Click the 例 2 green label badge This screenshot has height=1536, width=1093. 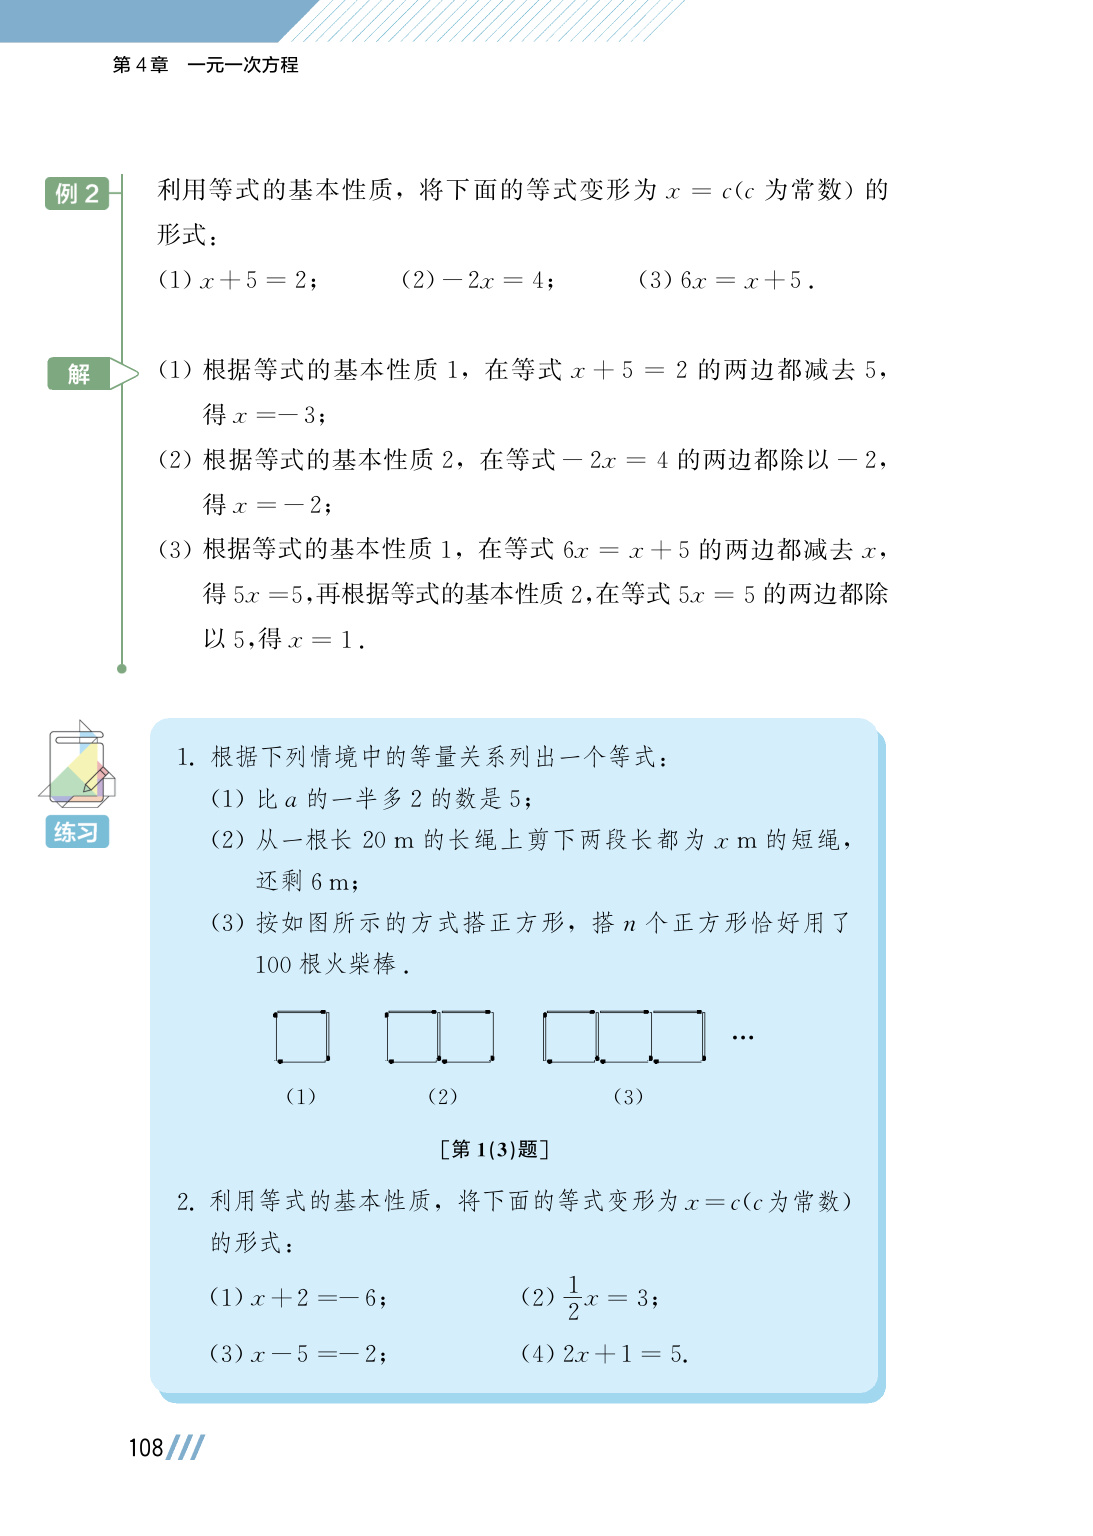(x=77, y=193)
